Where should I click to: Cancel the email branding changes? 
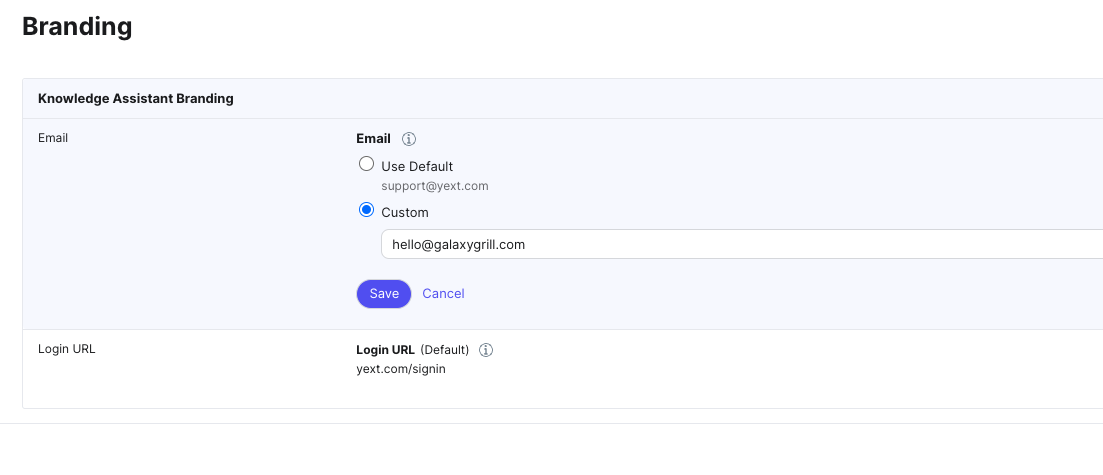tap(443, 294)
